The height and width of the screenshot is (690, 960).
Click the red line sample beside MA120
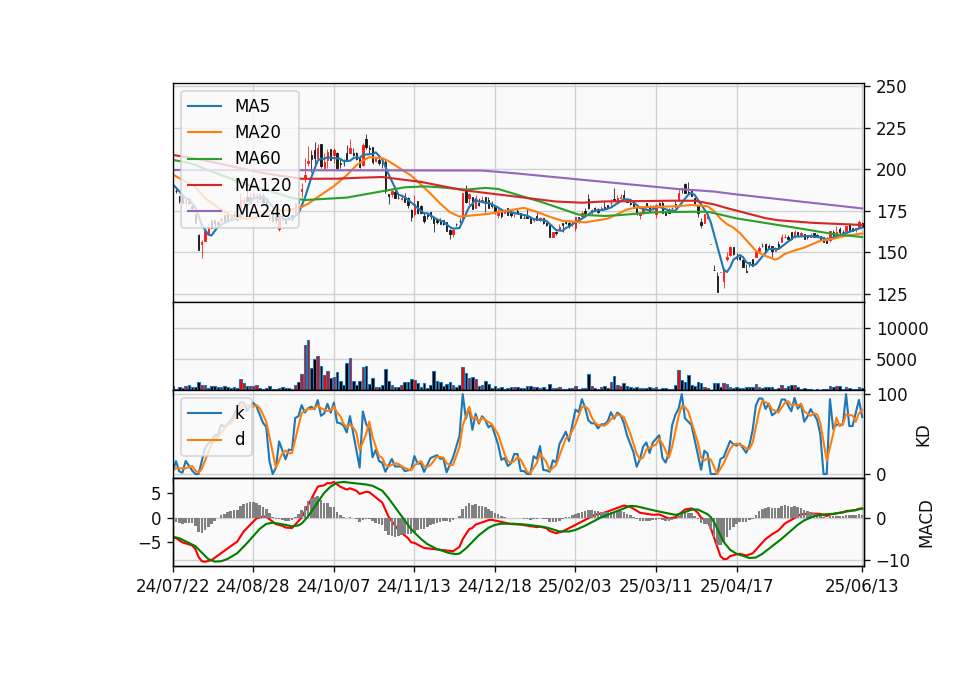pos(204,184)
